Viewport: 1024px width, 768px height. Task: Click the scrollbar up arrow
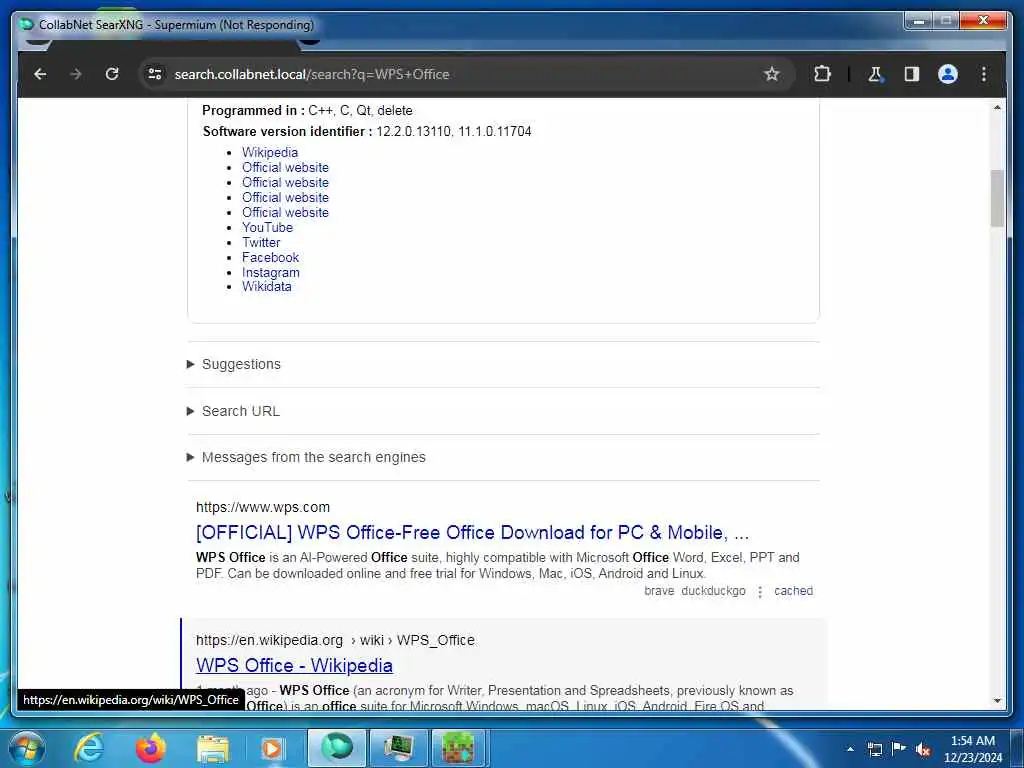(x=997, y=107)
